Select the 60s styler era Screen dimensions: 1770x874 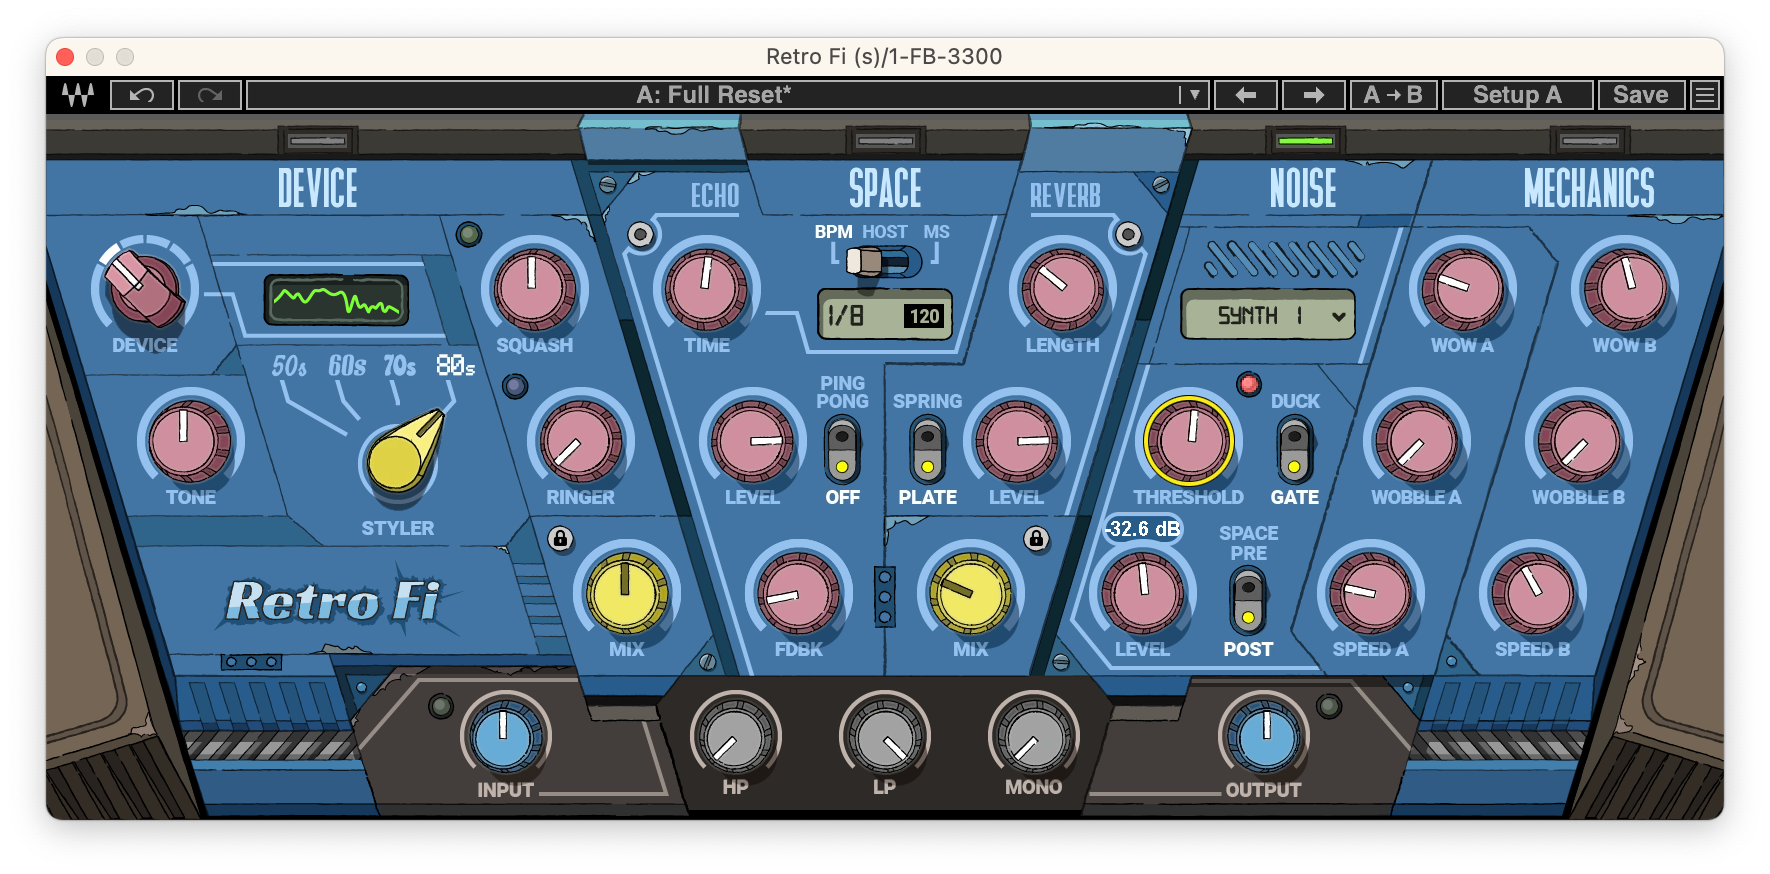347,367
